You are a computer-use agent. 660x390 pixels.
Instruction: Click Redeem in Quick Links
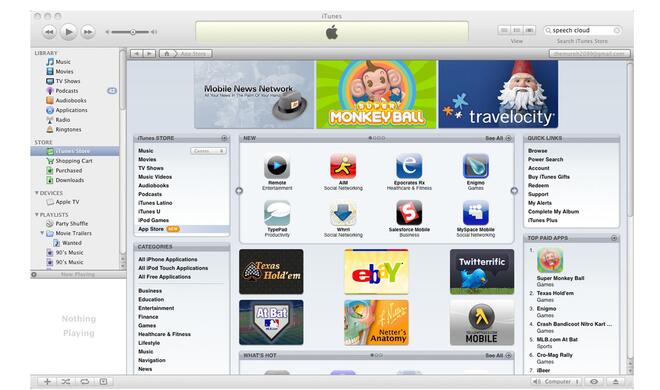click(x=538, y=186)
